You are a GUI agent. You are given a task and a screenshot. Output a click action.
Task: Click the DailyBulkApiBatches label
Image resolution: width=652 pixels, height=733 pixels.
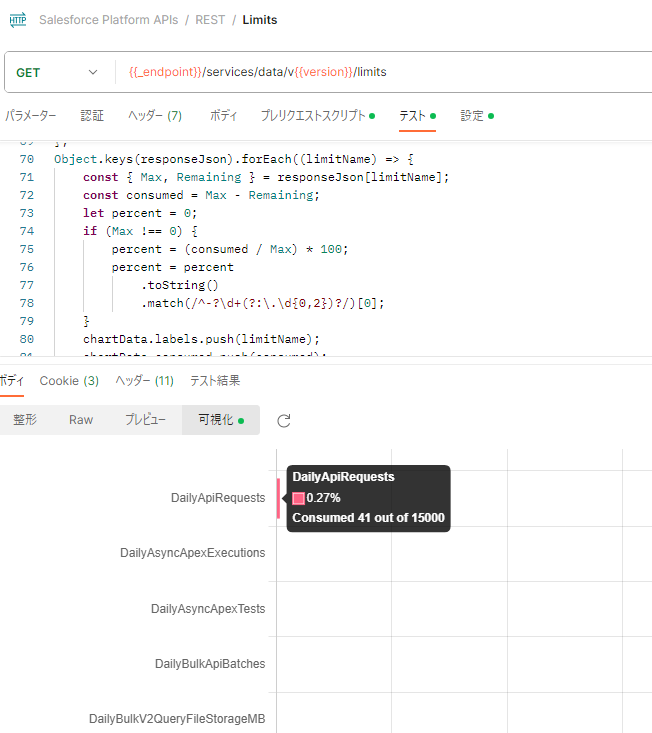pos(210,664)
